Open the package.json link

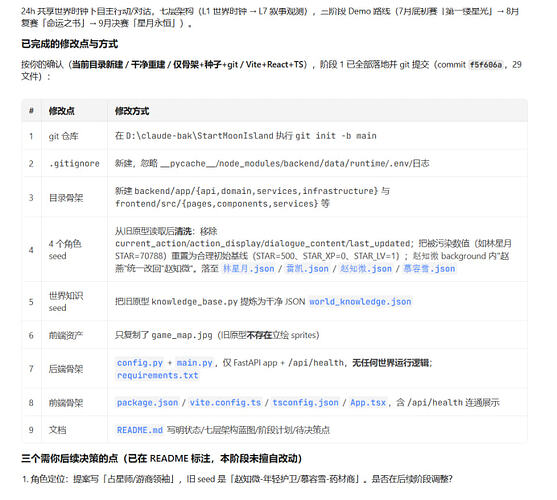147,402
